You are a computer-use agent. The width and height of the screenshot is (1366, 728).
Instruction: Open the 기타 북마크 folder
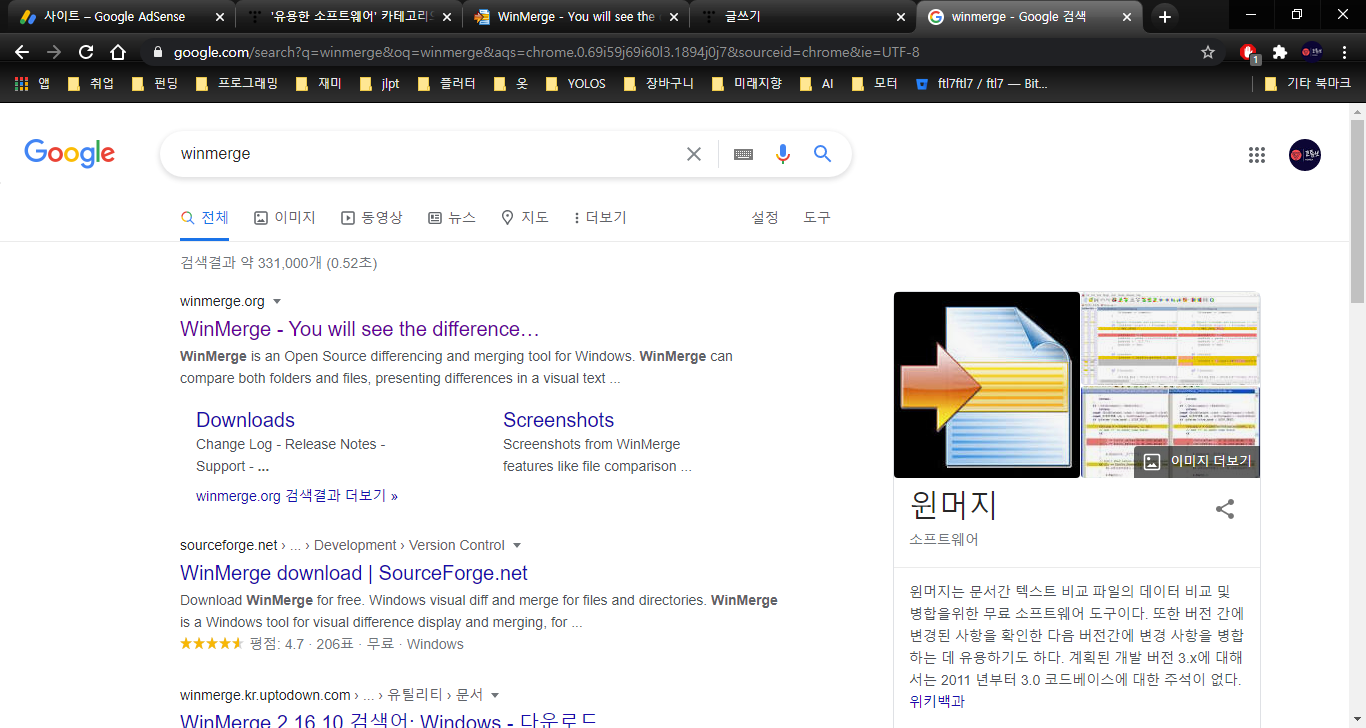[1309, 84]
